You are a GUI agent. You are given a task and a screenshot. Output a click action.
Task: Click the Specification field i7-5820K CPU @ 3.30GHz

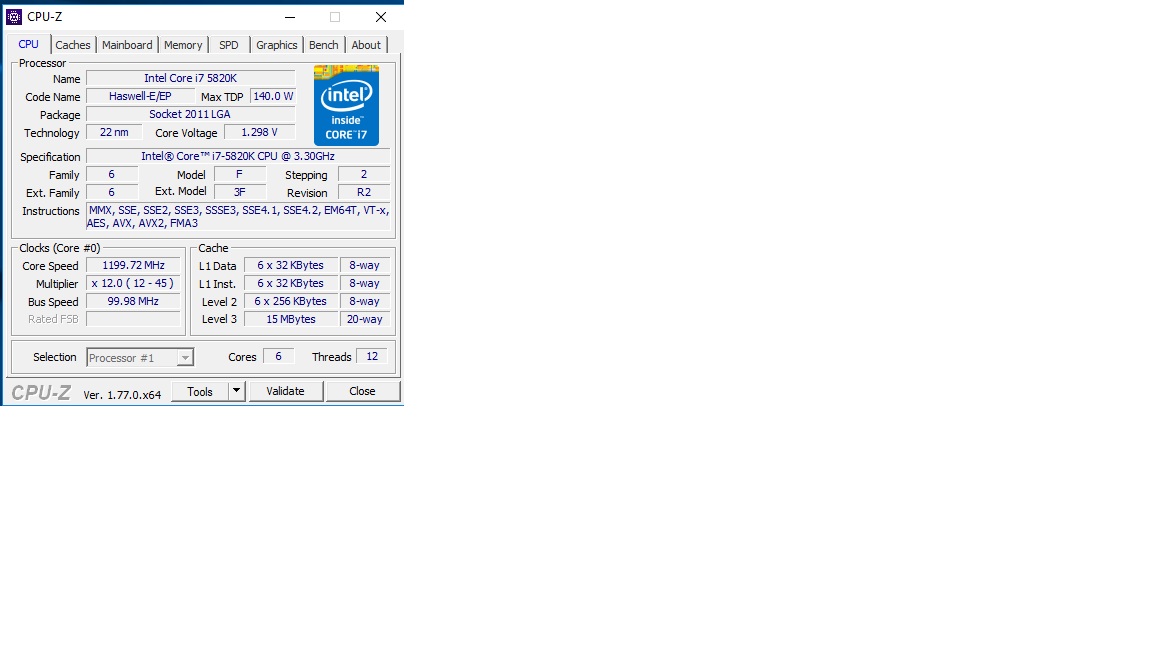238,156
